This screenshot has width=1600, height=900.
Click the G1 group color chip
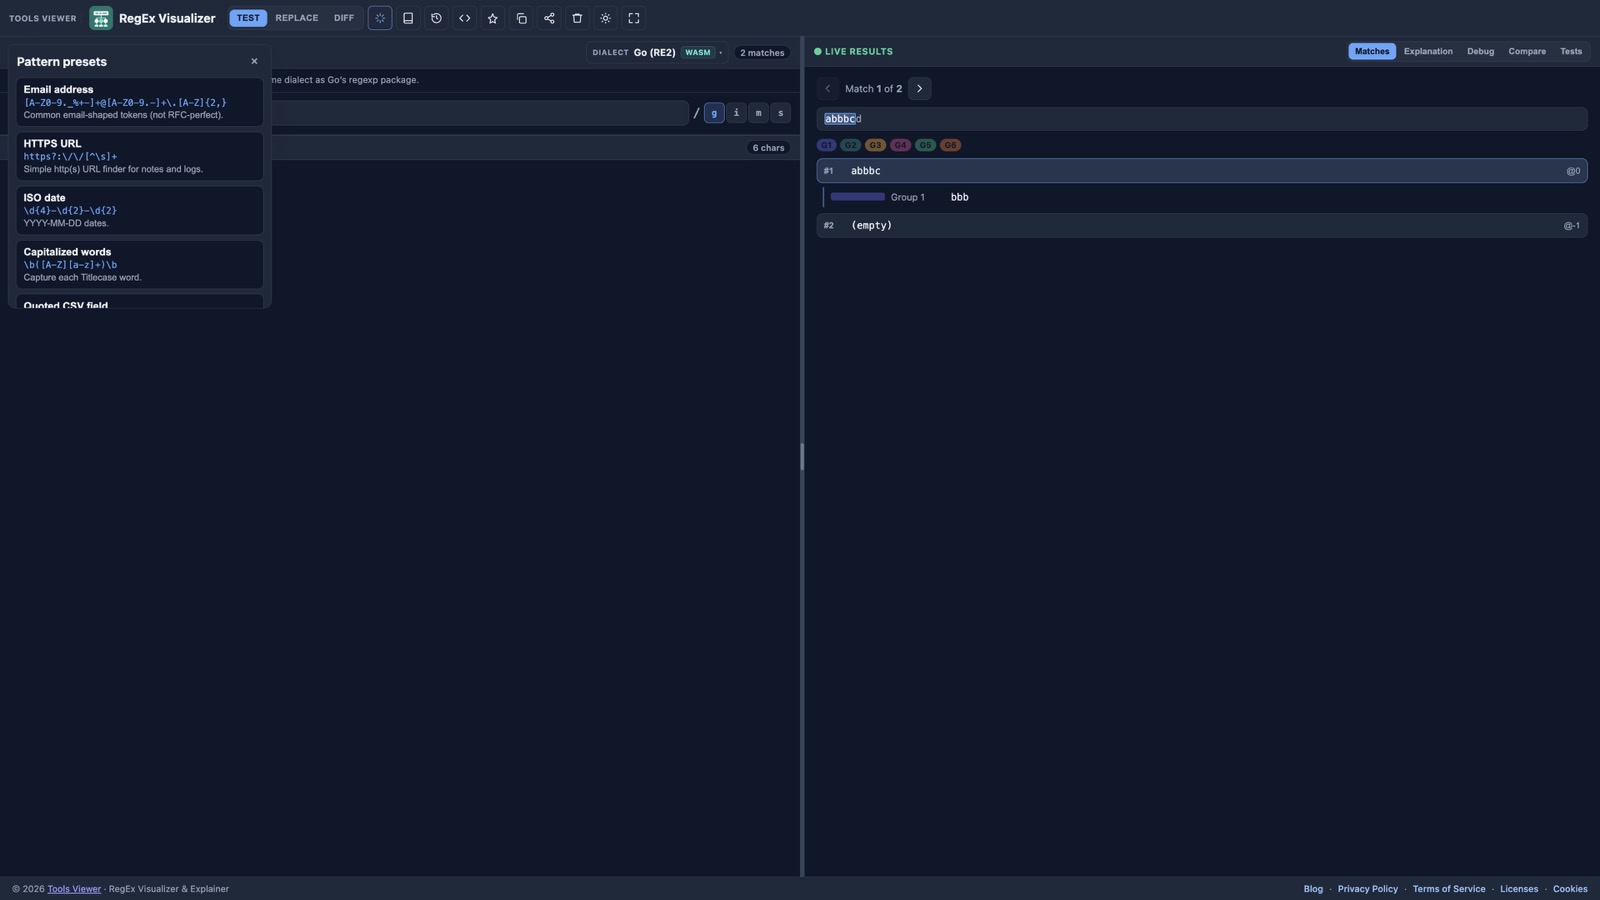click(x=826, y=145)
